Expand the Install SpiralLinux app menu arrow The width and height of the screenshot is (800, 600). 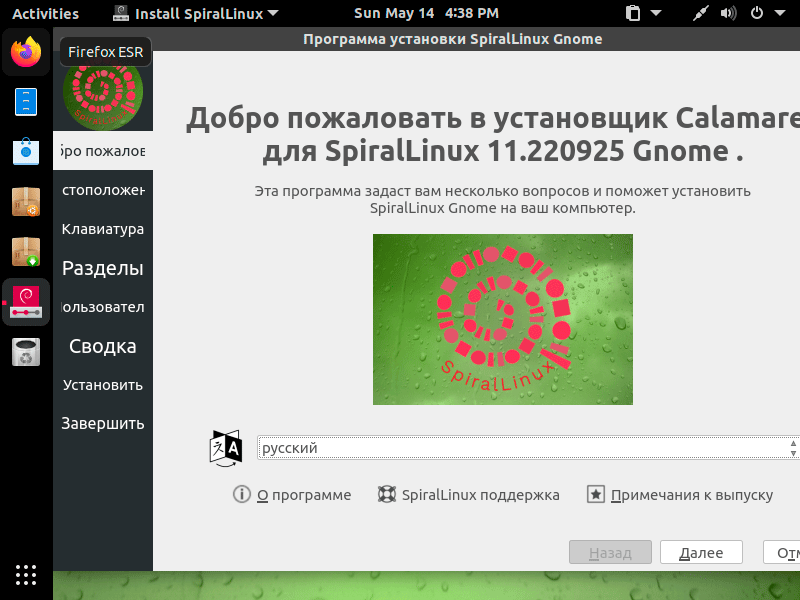273,13
